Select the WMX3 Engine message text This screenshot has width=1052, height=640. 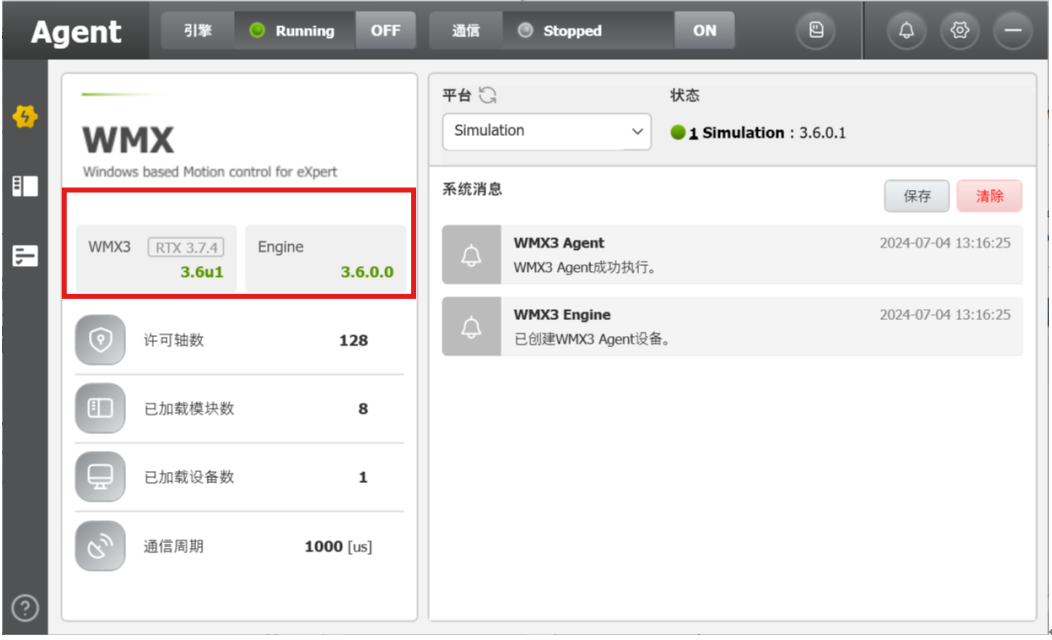point(592,339)
